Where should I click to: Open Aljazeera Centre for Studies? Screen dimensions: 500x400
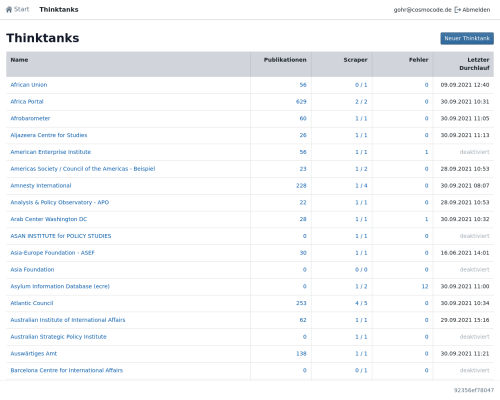[49, 135]
